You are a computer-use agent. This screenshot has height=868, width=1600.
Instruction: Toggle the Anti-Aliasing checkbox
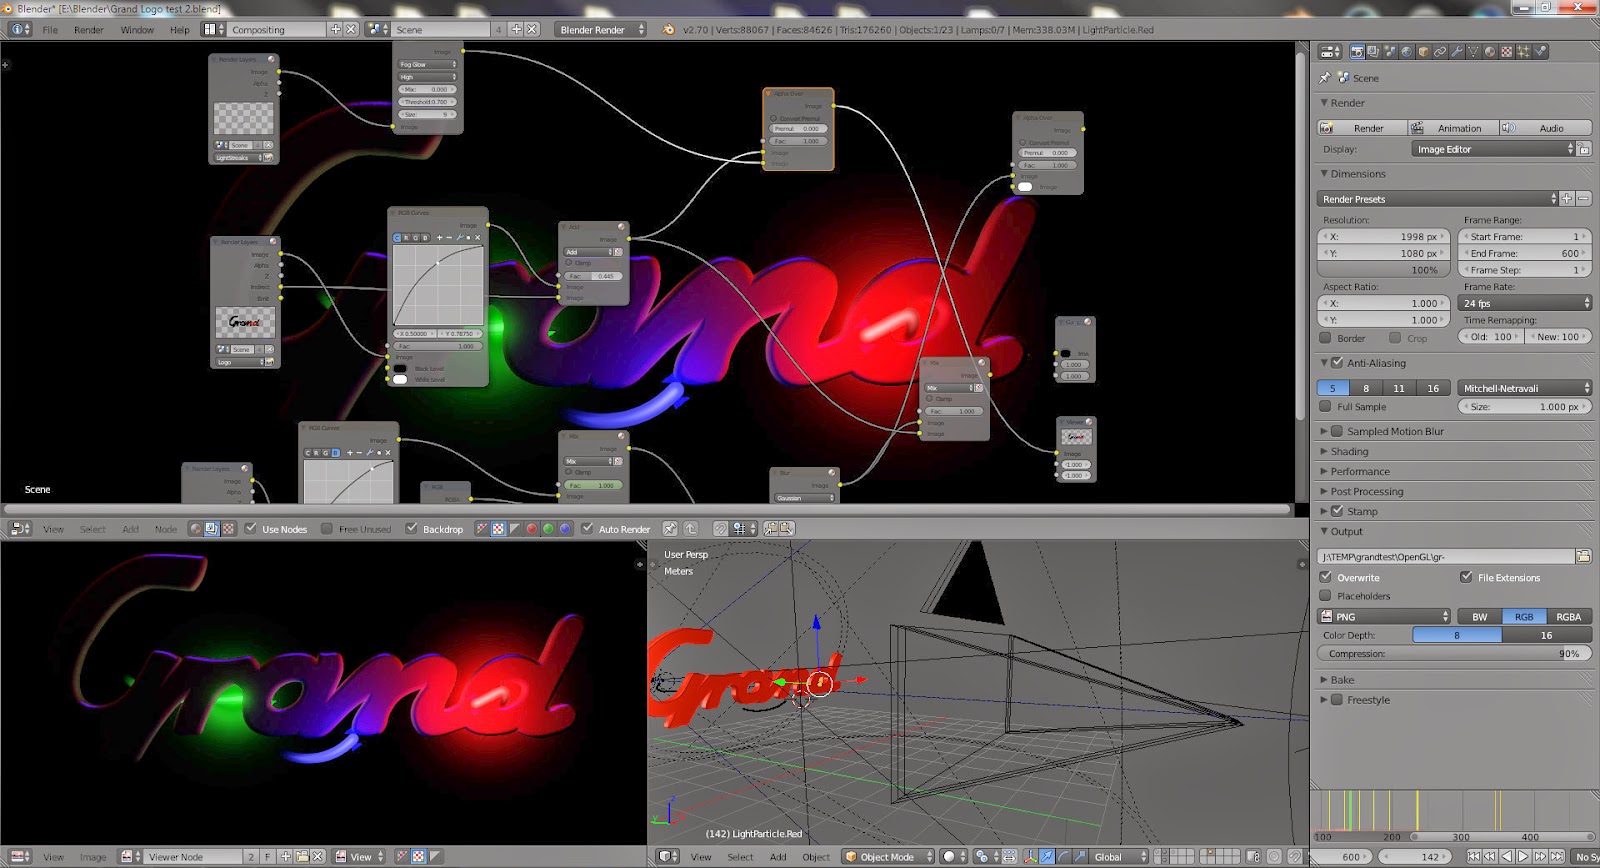[1337, 363]
